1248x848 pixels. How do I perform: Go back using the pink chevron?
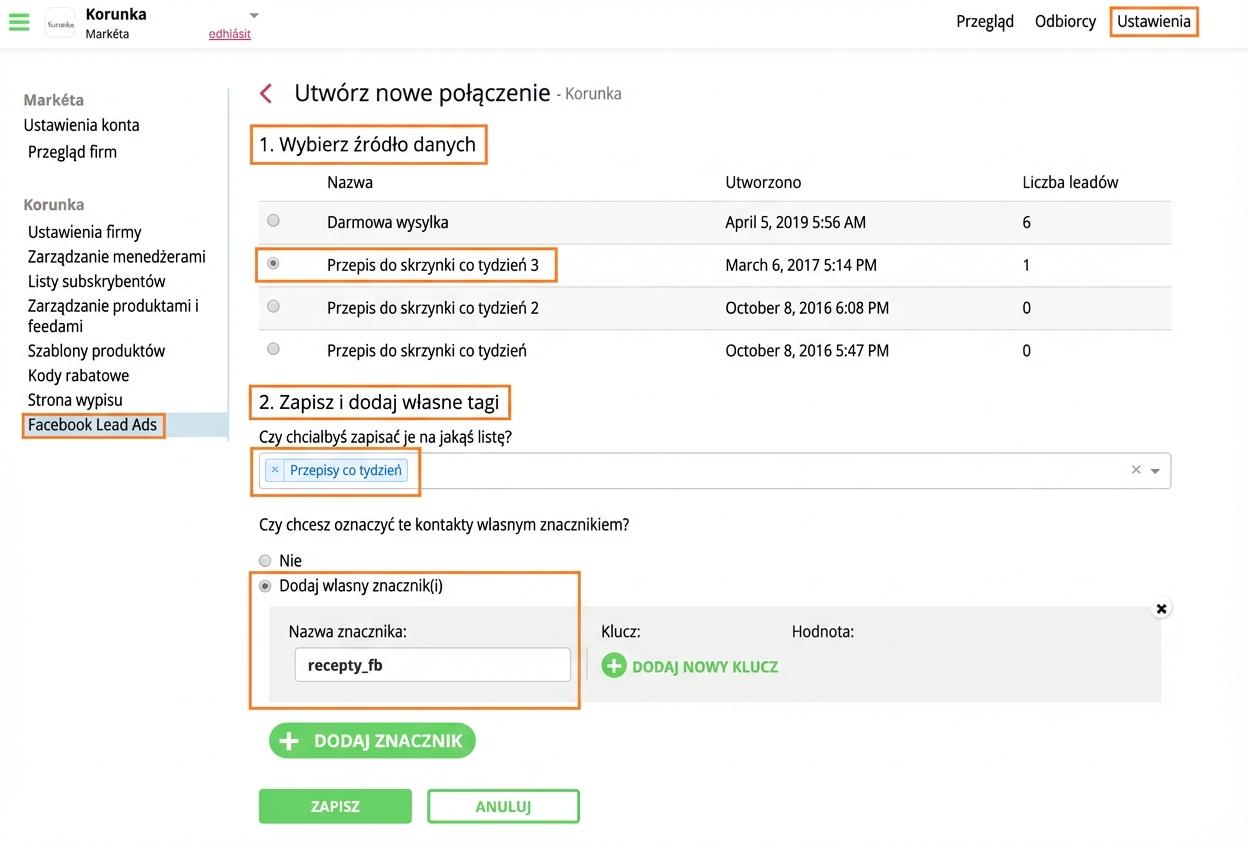click(266, 94)
